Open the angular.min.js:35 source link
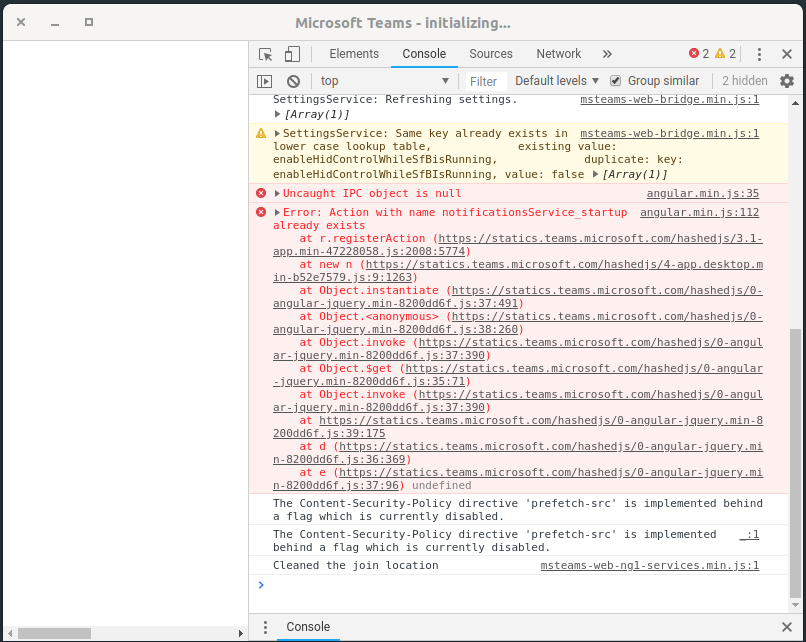The image size is (806, 642). coord(702,193)
